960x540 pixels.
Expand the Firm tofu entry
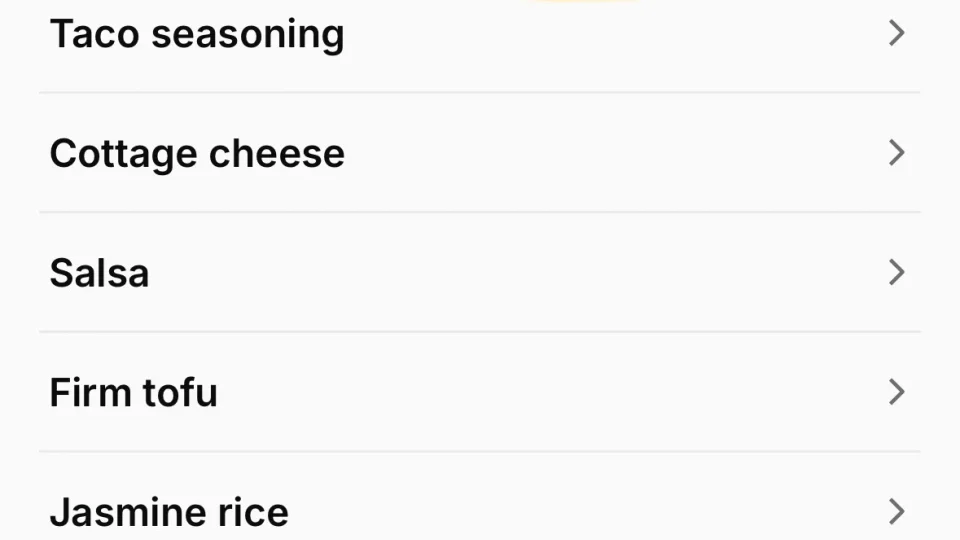[x=896, y=392]
